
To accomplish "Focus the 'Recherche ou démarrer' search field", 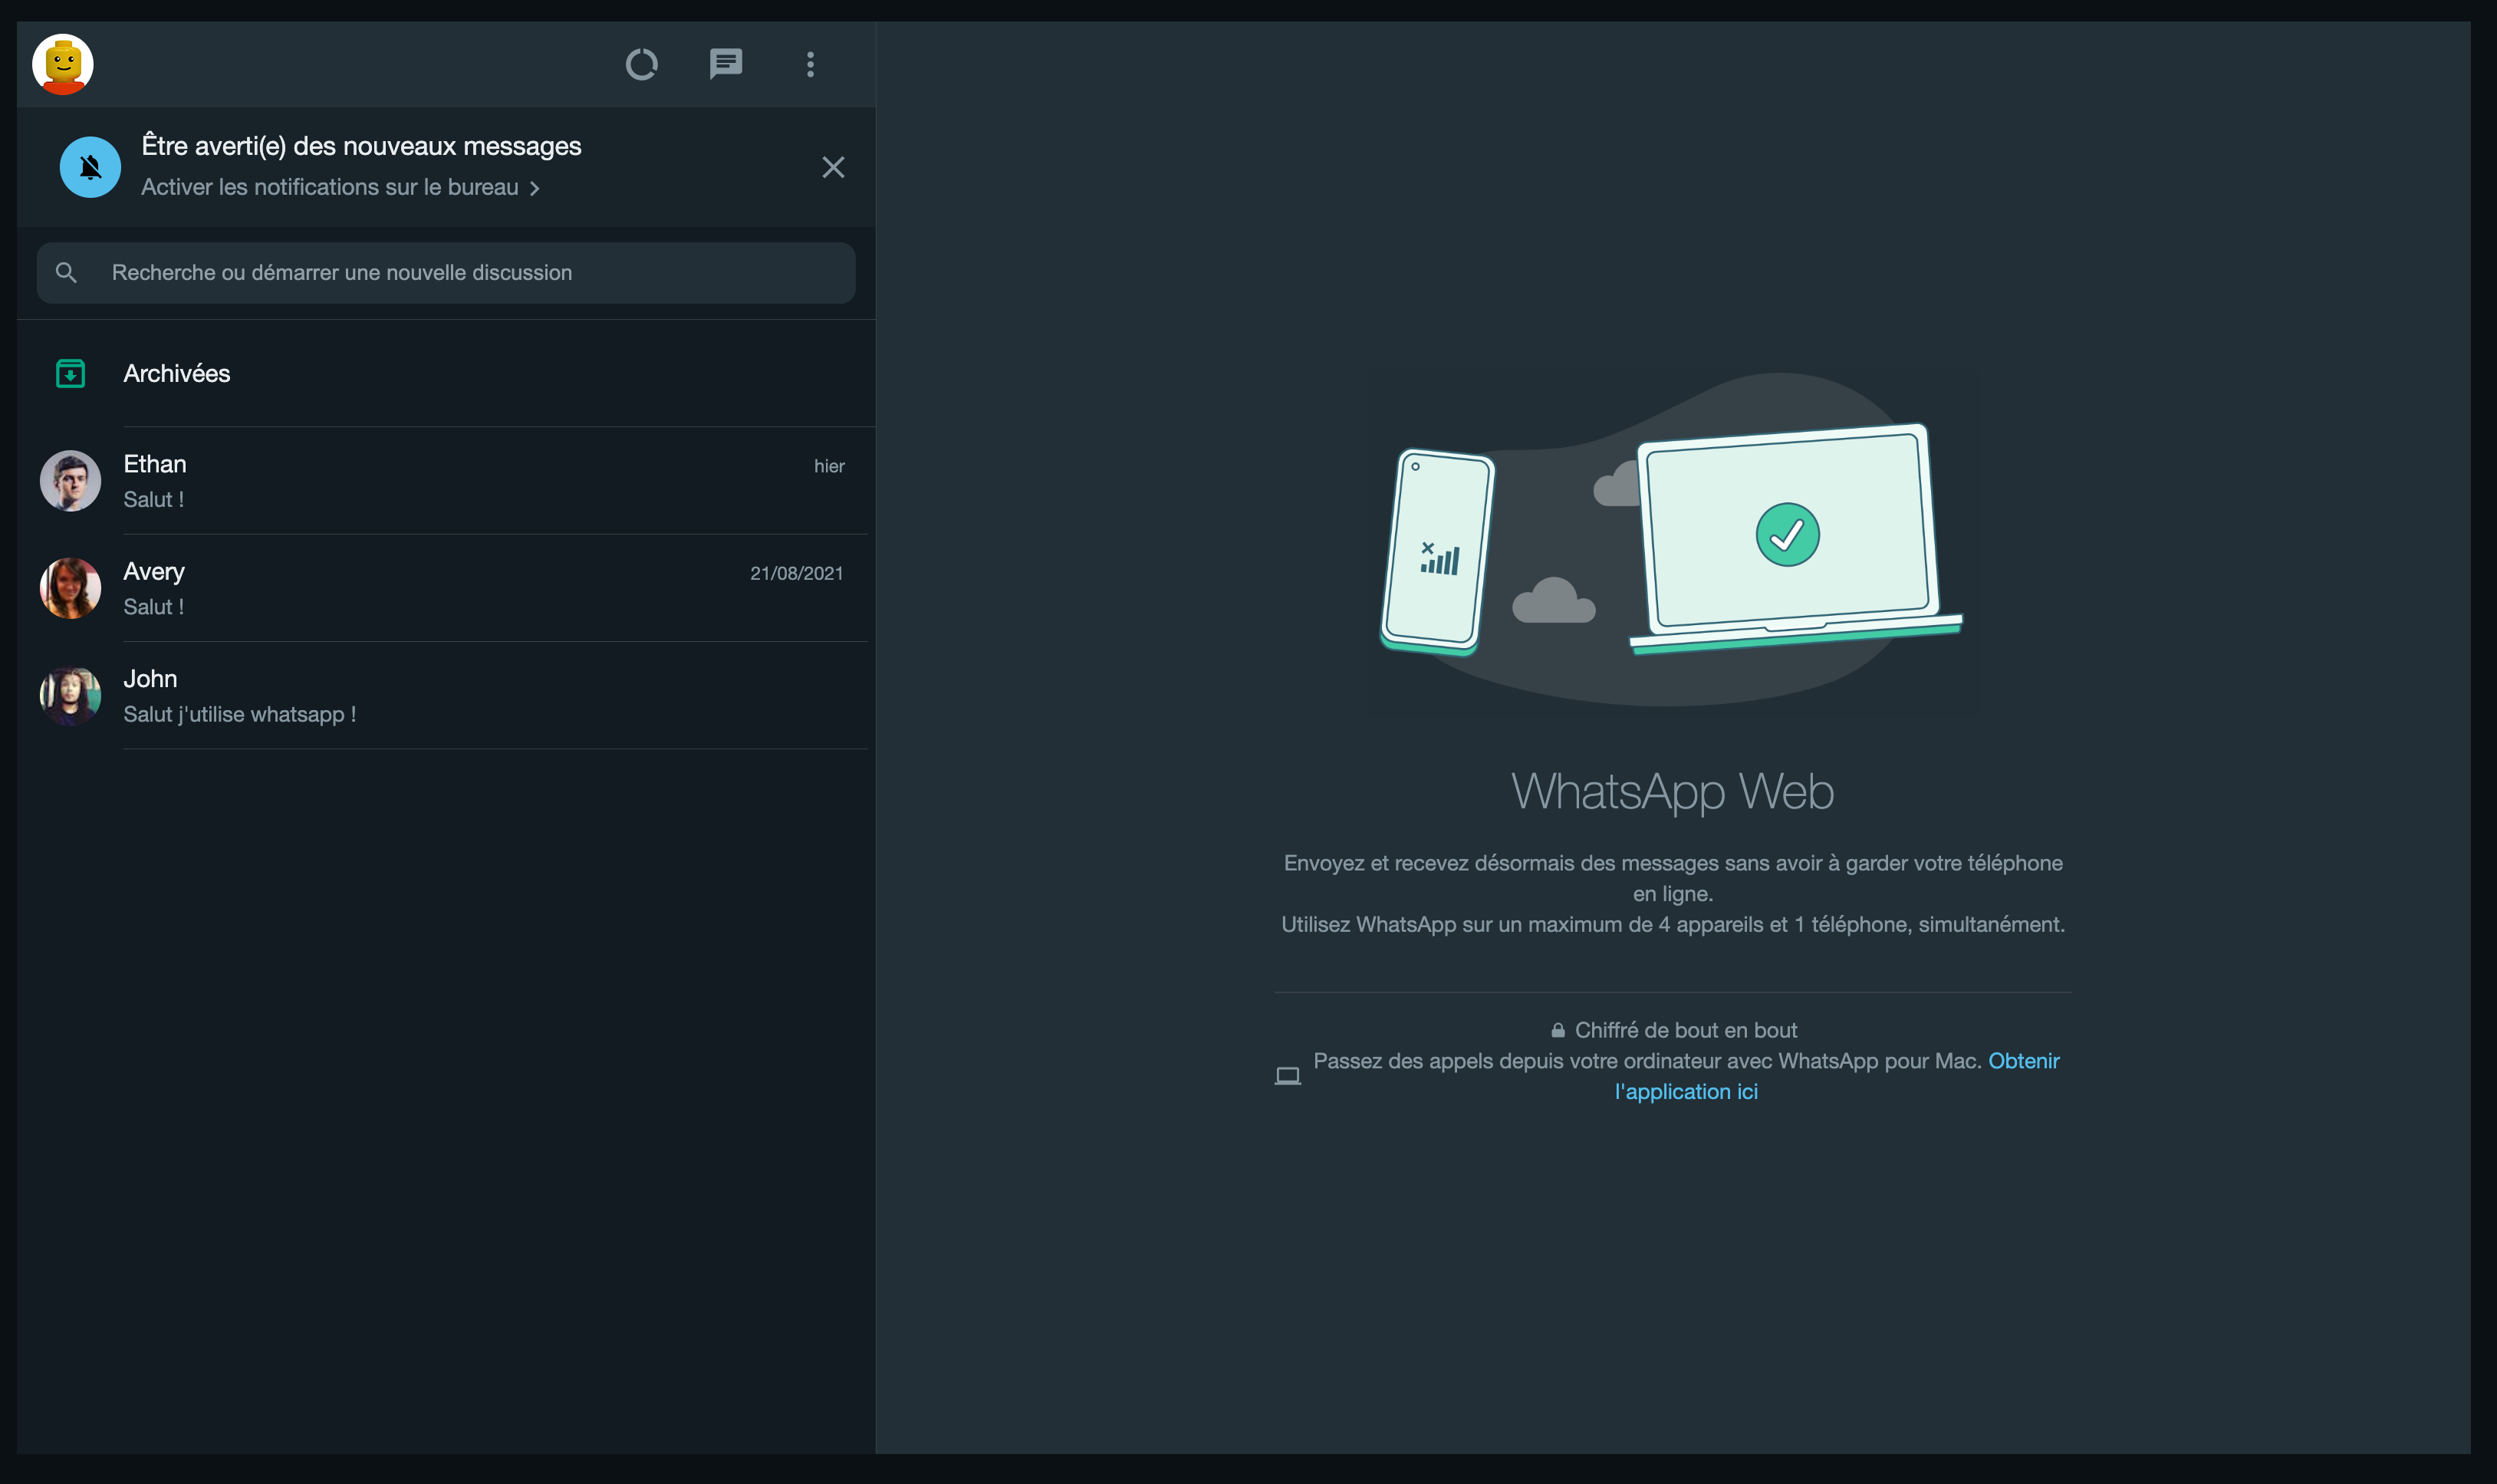I will (x=470, y=273).
